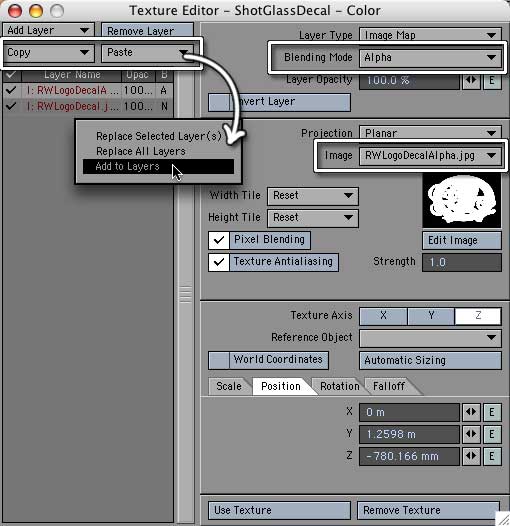Viewport: 510px width, 526px height.
Task: Enable the World Coordinates checkbox
Action: 219,360
